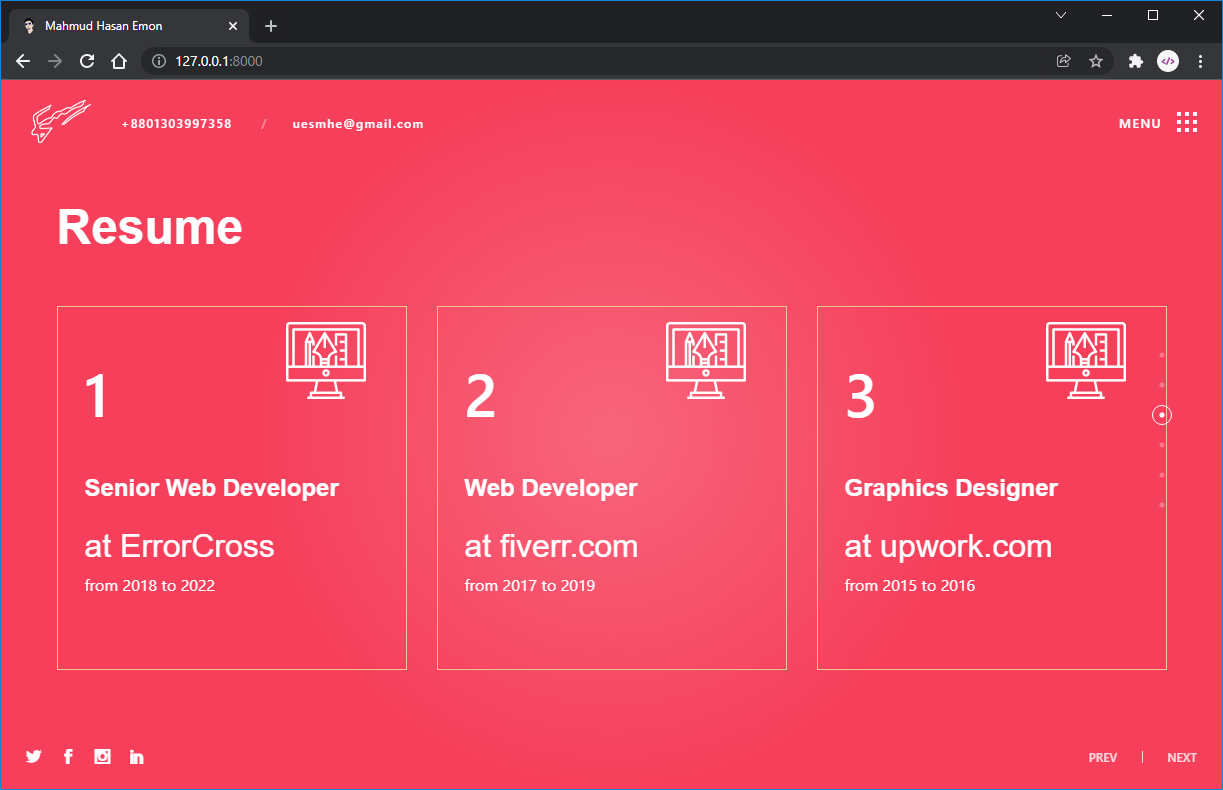The image size is (1223, 790).
Task: Click the design monitor icon in card 2
Action: 706,360
